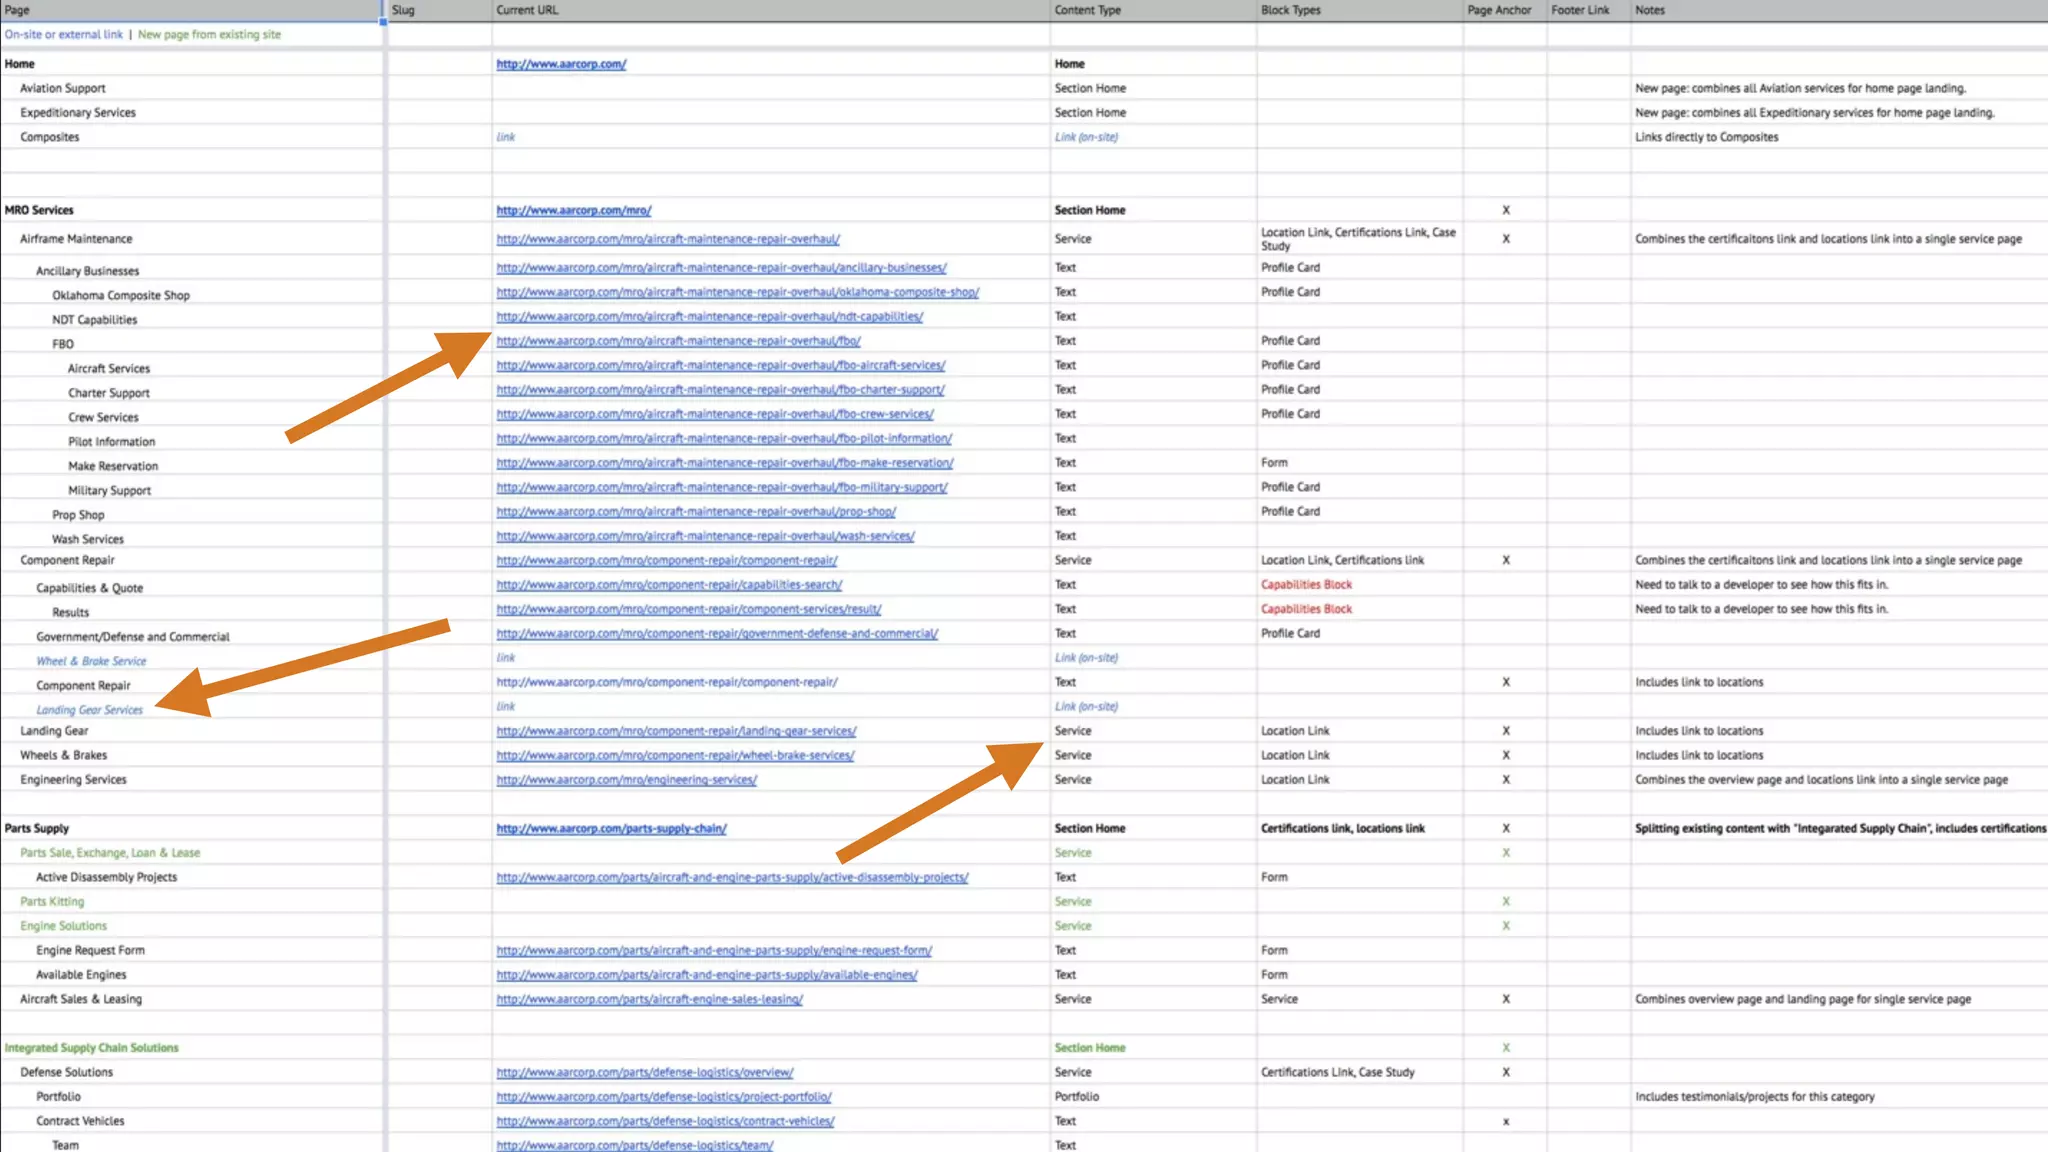This screenshot has height=1152, width=2048.
Task: Select the Current URL column header
Action: pos(527,10)
